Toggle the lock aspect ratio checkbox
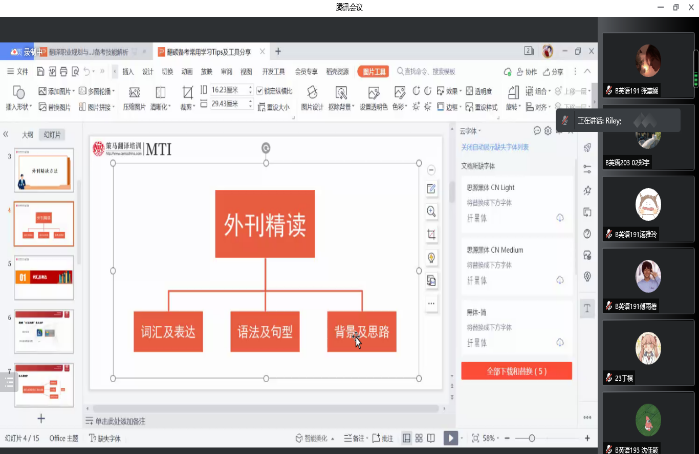 (x=259, y=90)
